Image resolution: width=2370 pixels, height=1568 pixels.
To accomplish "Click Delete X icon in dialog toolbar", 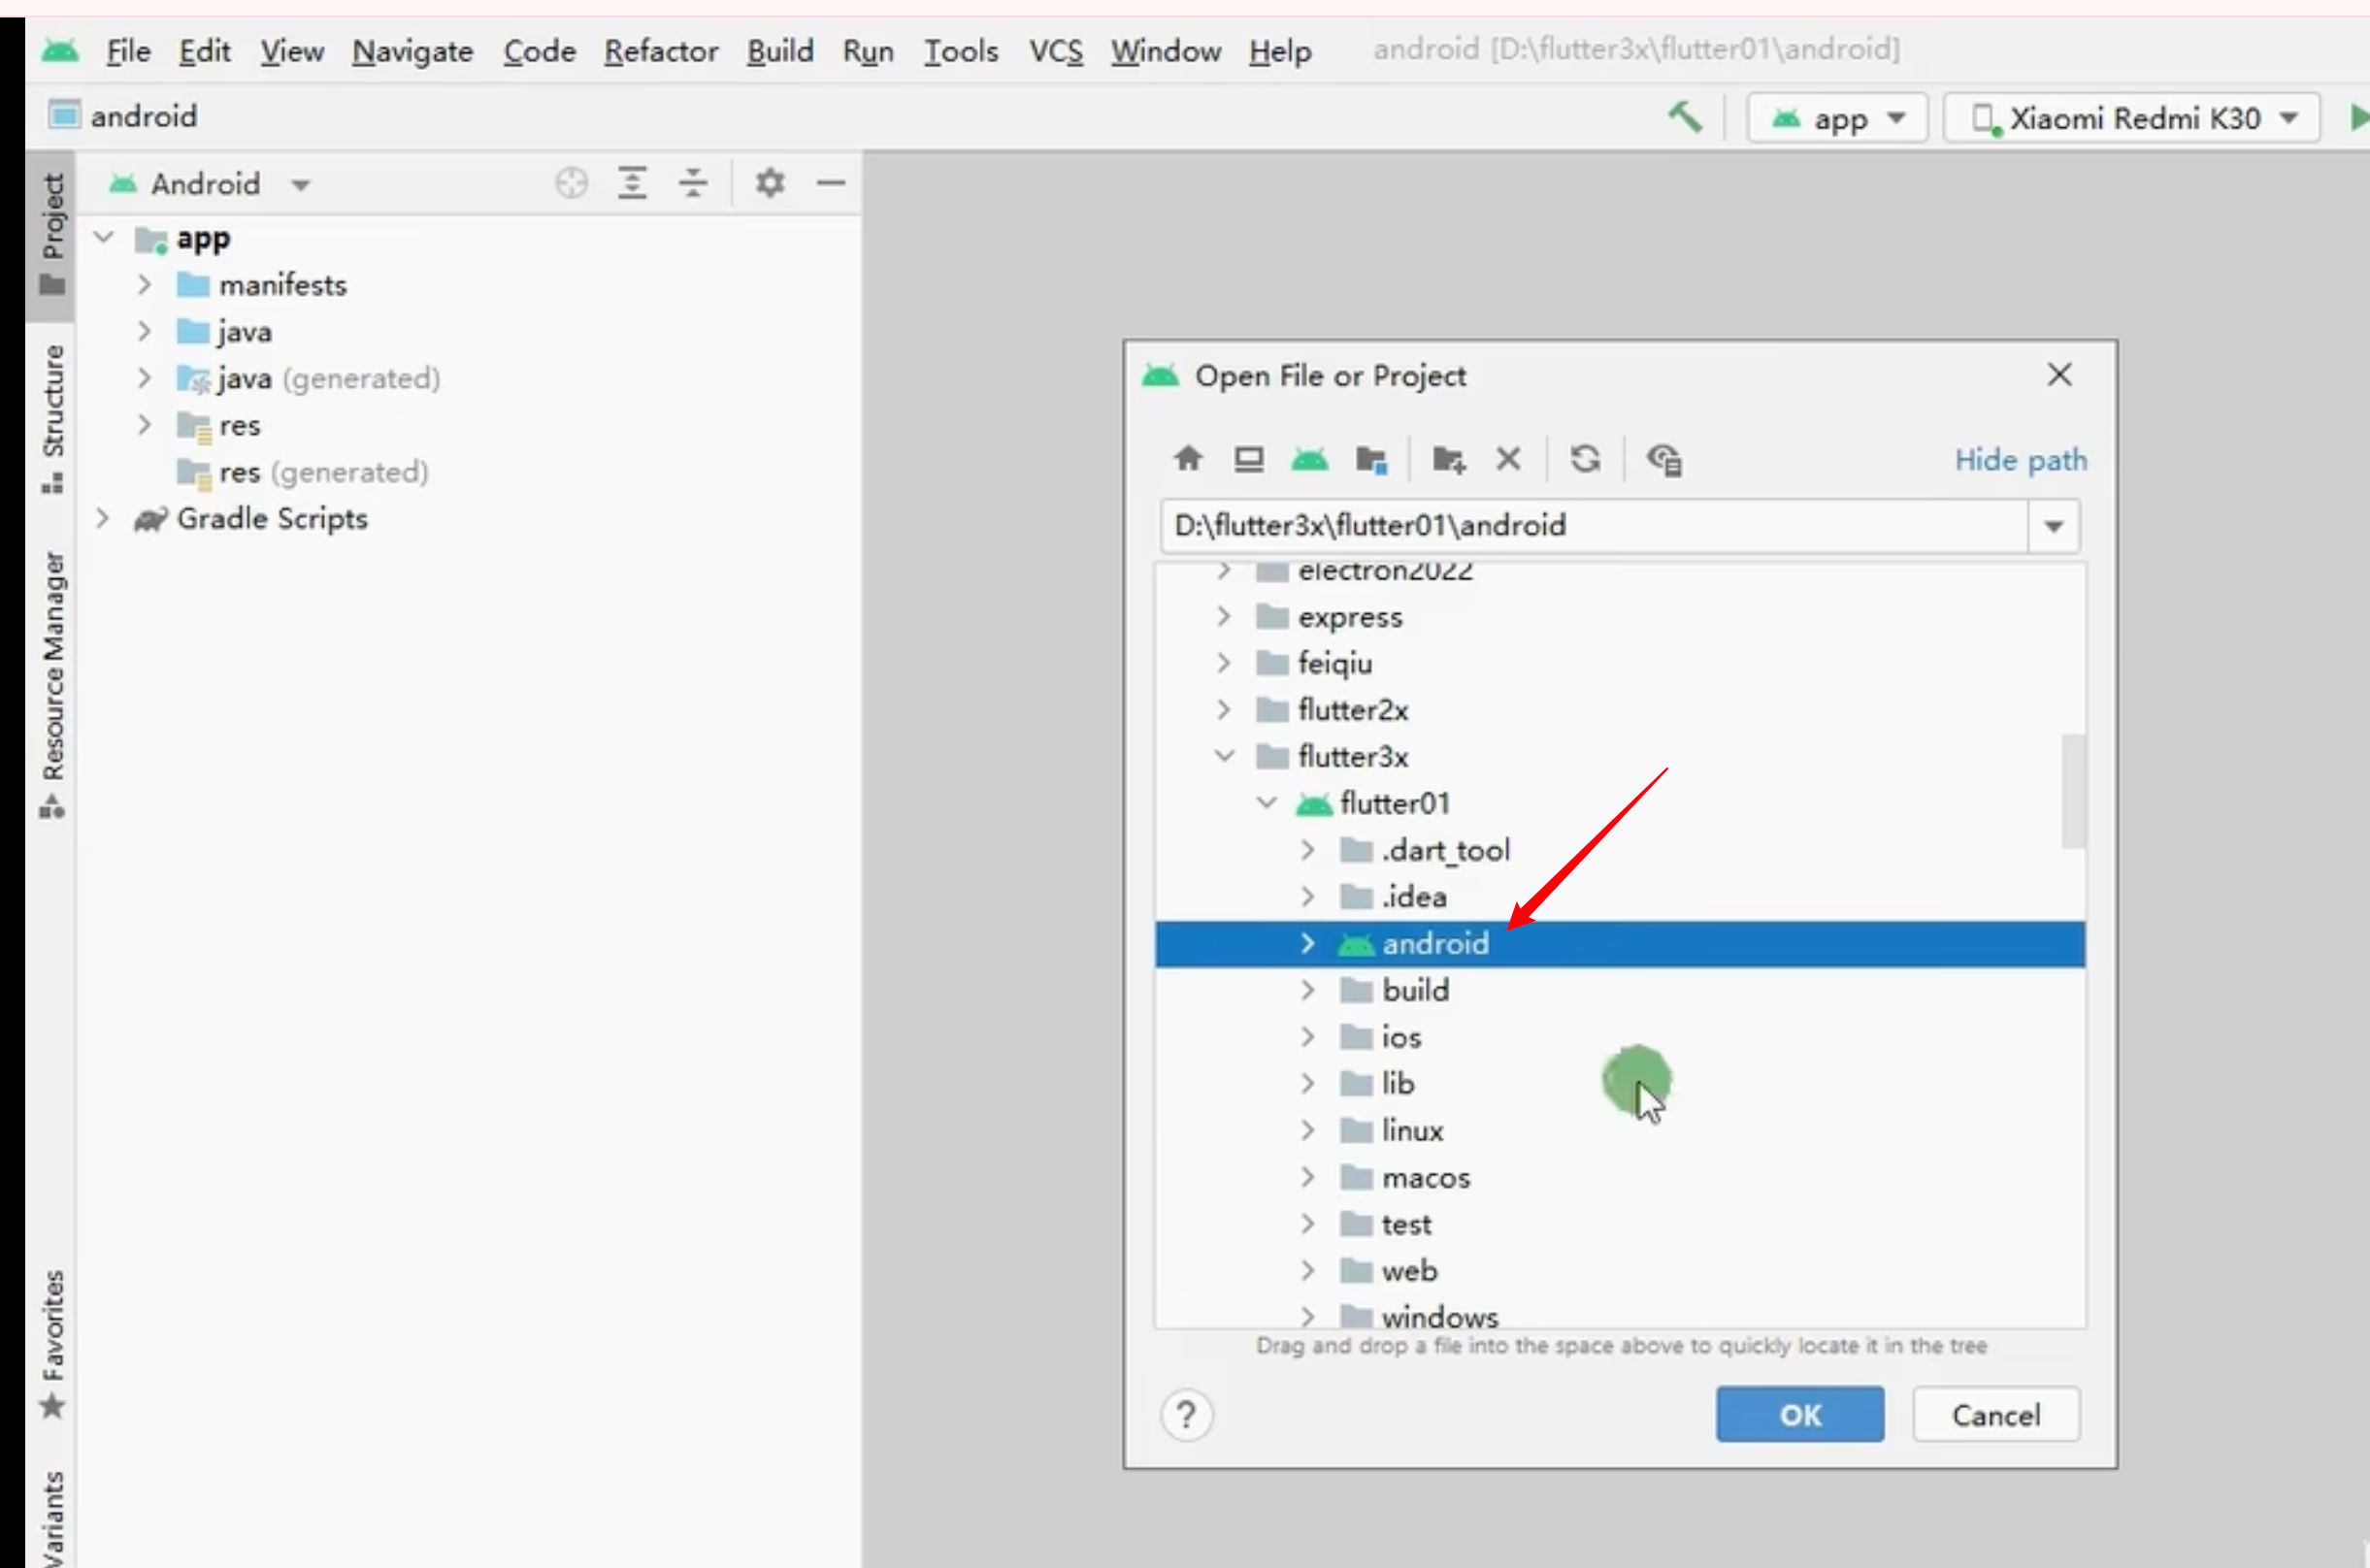I will coord(1508,459).
